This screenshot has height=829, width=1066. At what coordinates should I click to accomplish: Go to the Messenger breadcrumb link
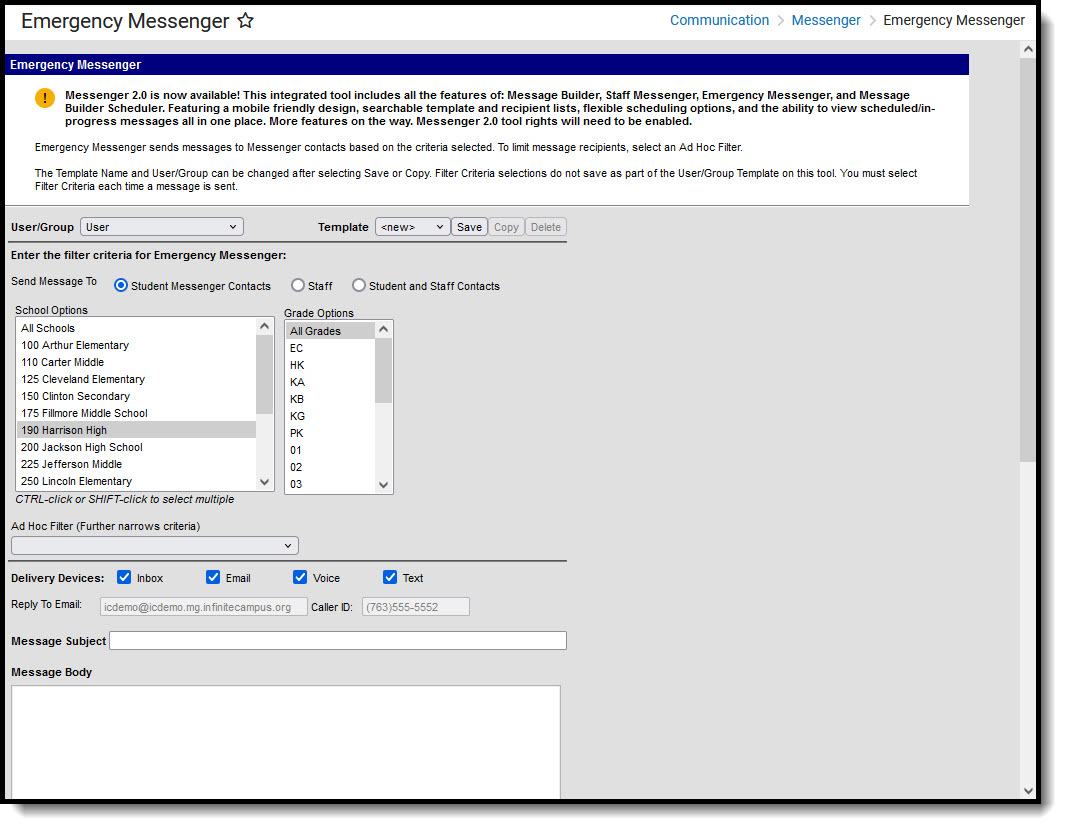point(826,20)
